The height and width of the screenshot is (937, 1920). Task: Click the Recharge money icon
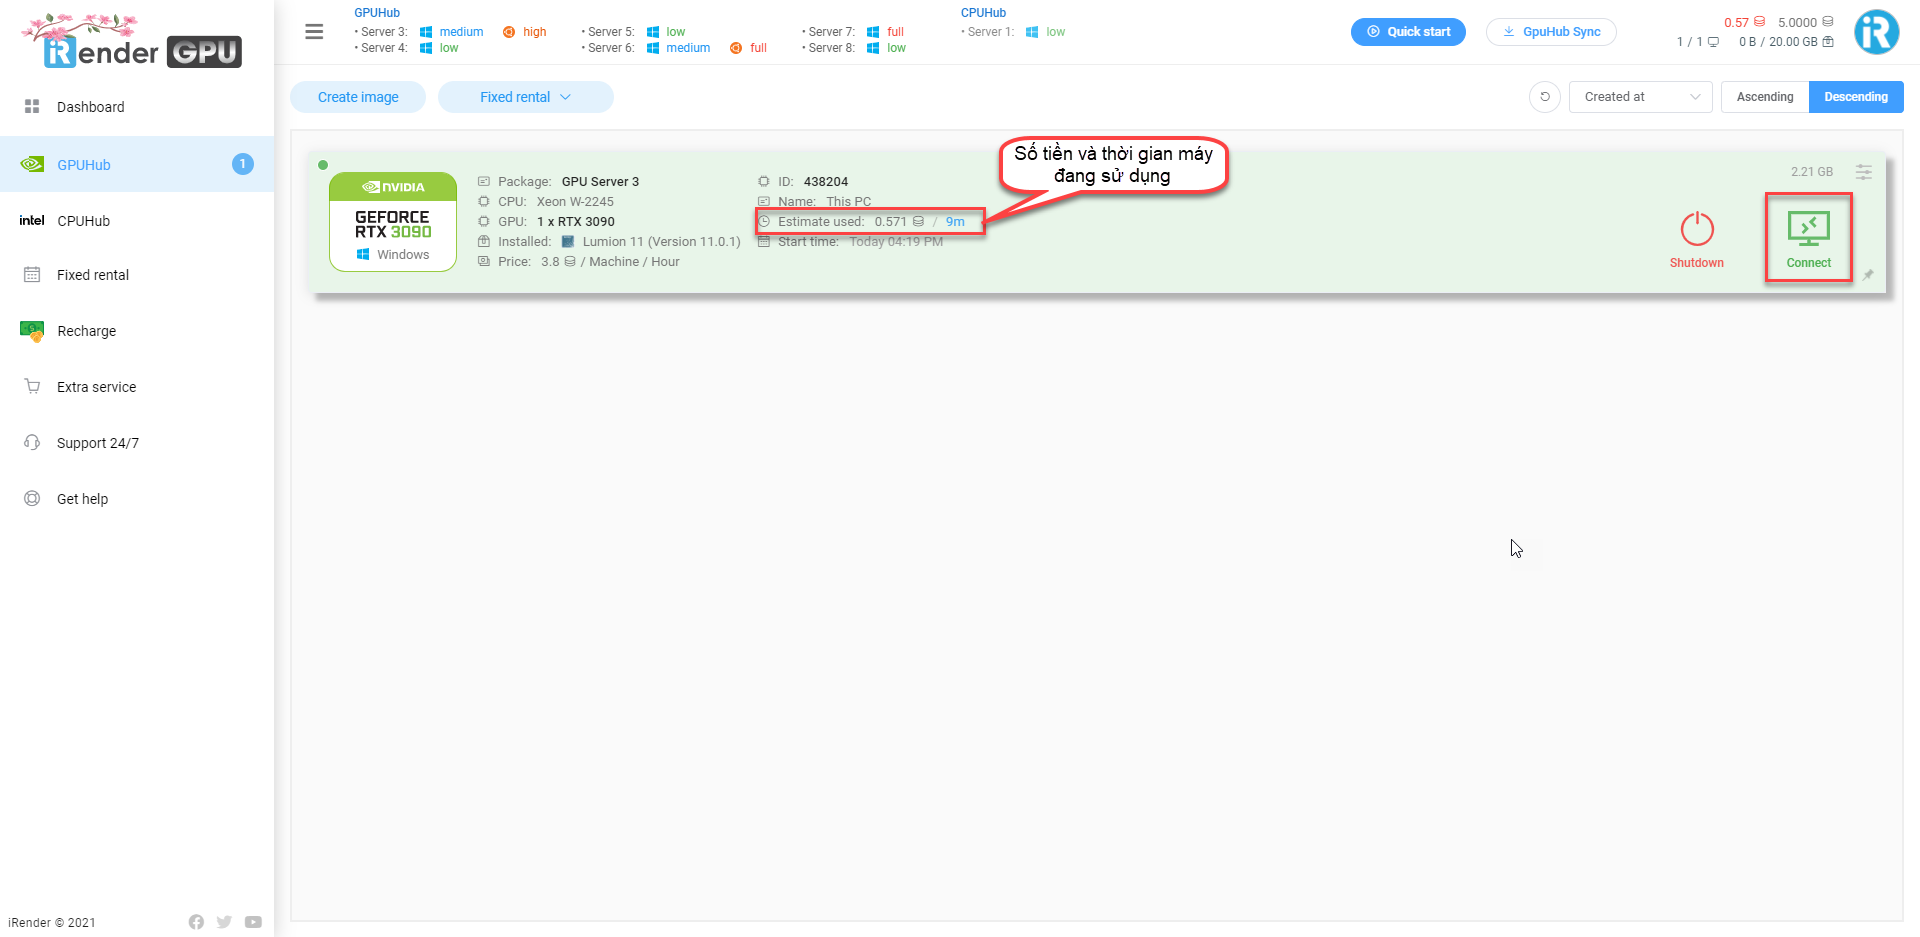(x=32, y=331)
